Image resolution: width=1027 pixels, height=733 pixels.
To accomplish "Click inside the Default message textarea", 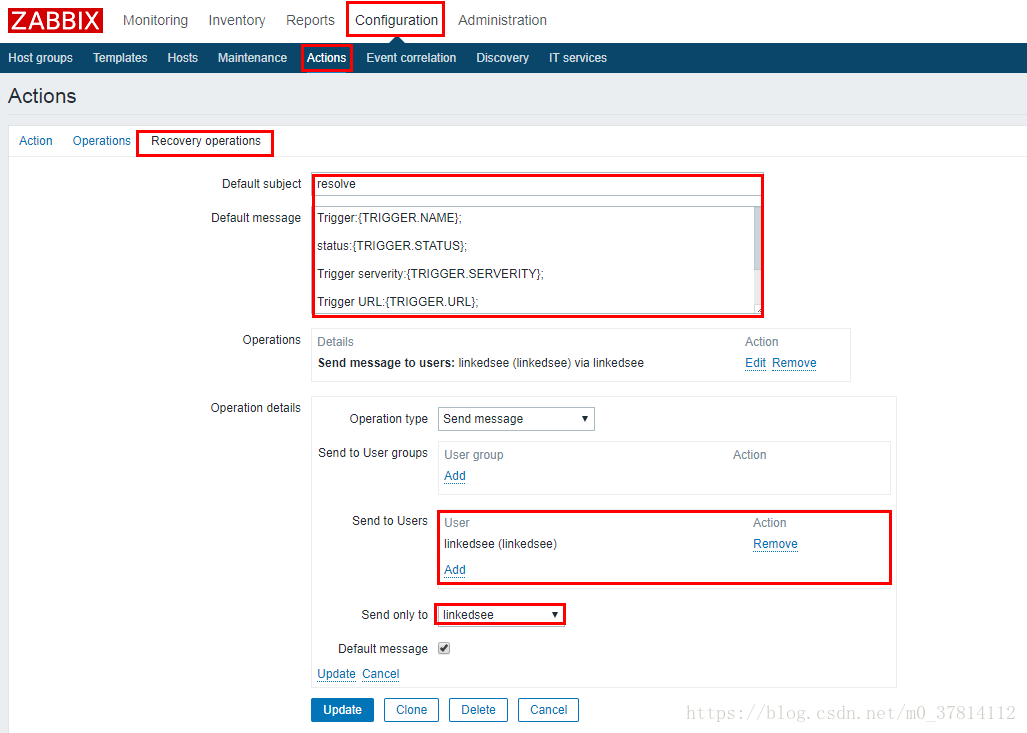I will 533,260.
